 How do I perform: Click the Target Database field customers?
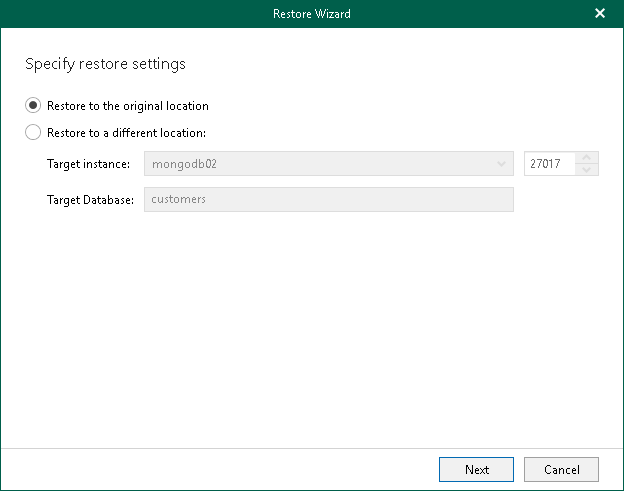click(x=329, y=199)
